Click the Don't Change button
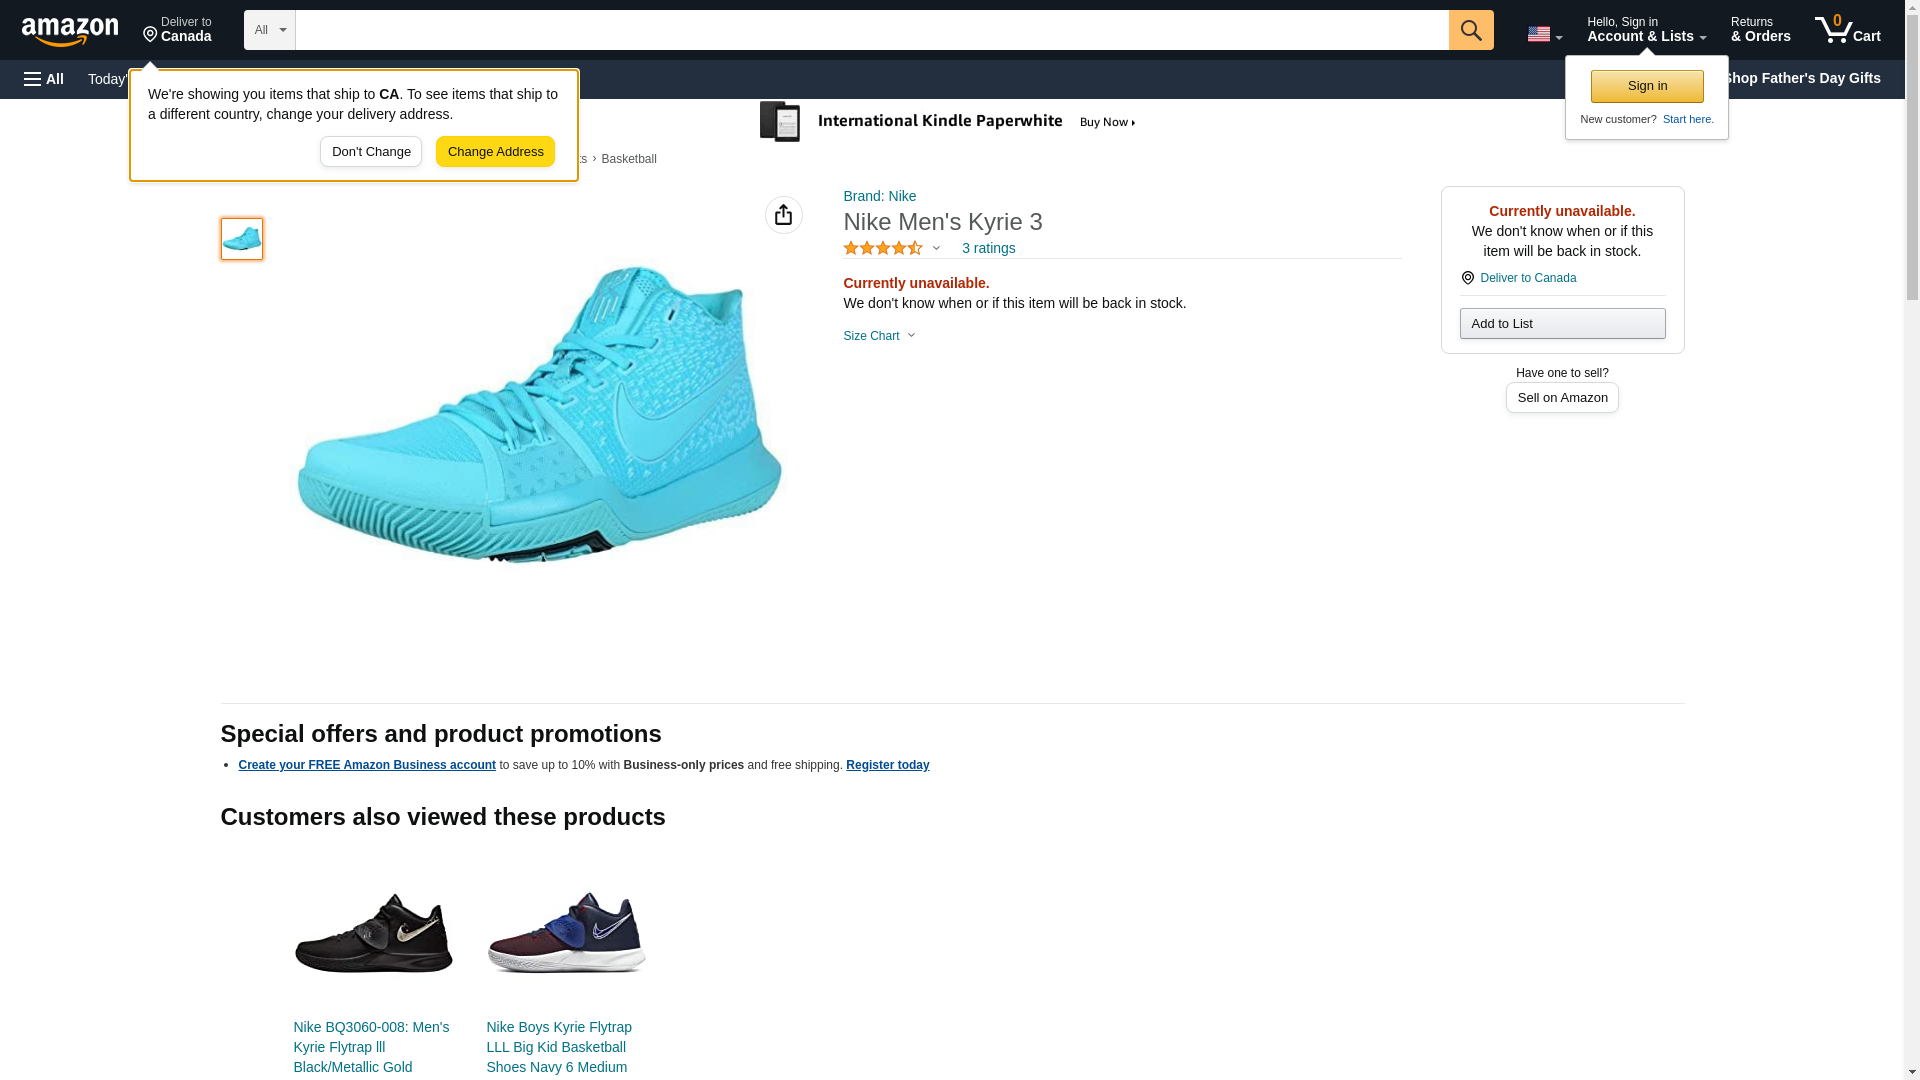Screen dimensions: 1920x1080 pyautogui.click(x=371, y=152)
